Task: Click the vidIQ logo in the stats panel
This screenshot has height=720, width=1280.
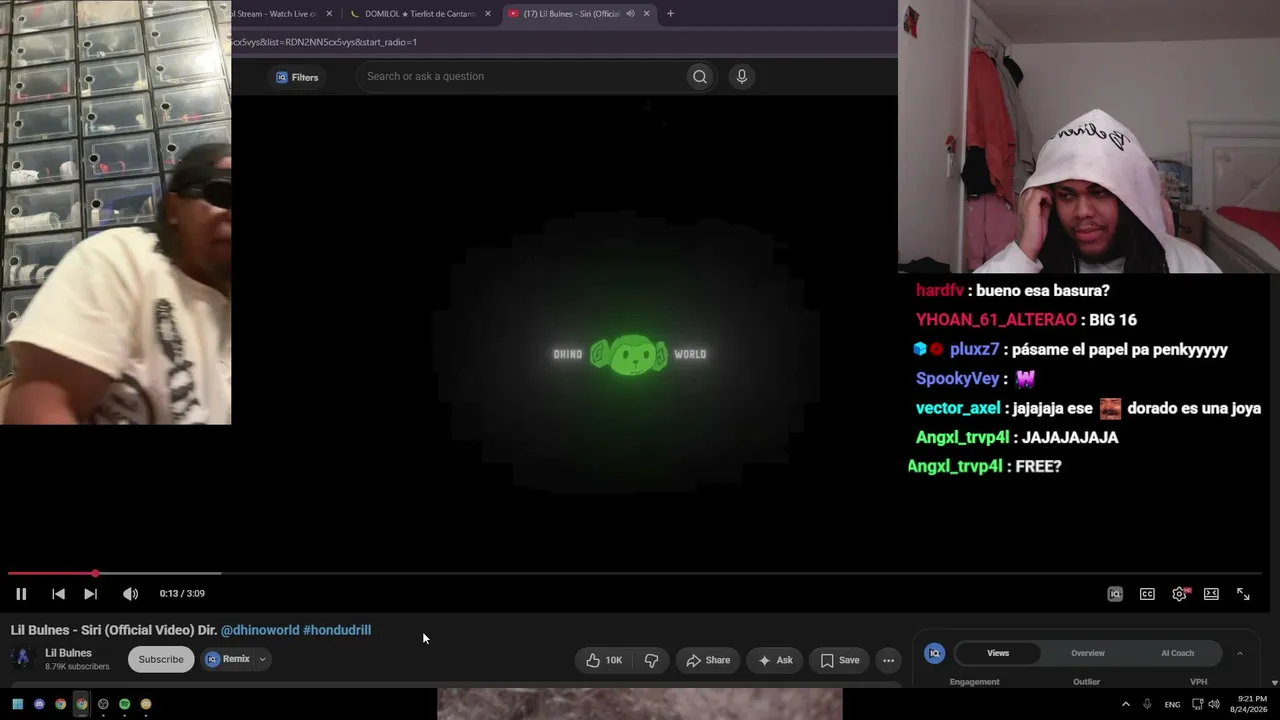Action: click(x=935, y=653)
